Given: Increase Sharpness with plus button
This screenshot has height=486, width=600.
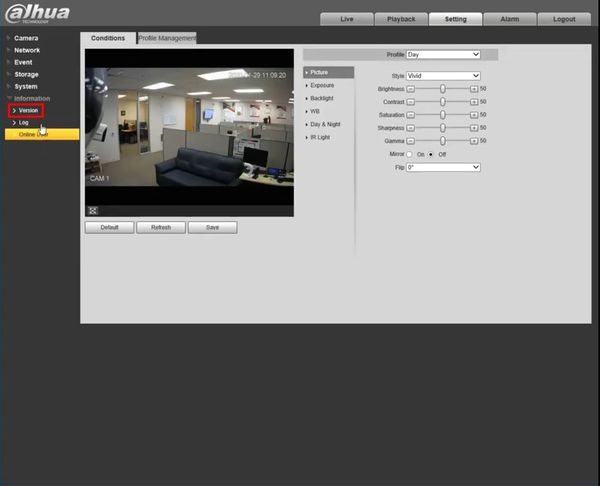Looking at the screenshot, I should [x=474, y=128].
